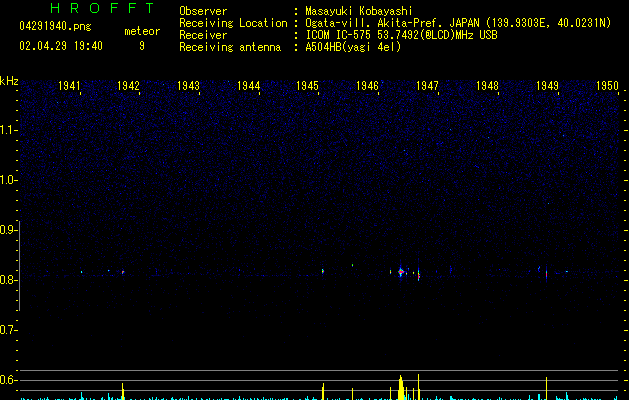
Task: Click frequency axis label 1.0
Action: pos(8,180)
